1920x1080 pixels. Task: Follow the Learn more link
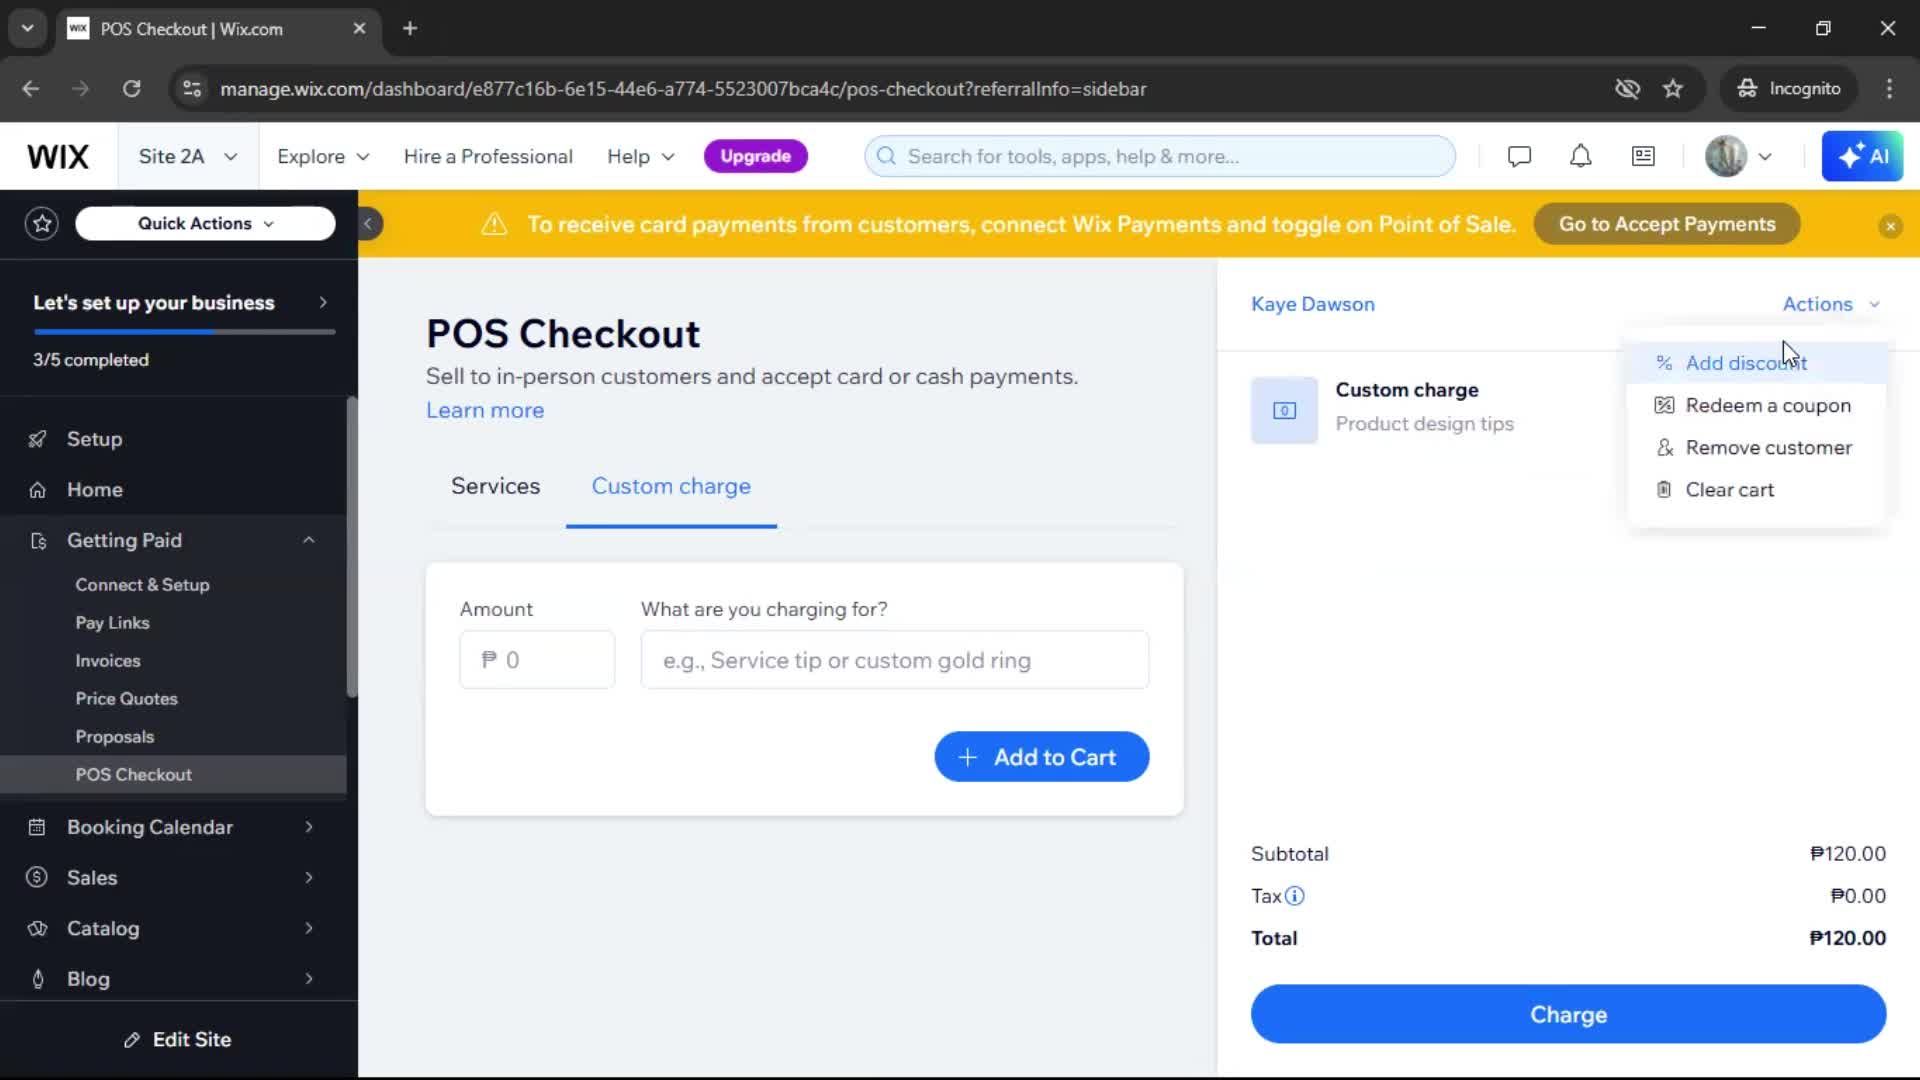[x=485, y=410]
